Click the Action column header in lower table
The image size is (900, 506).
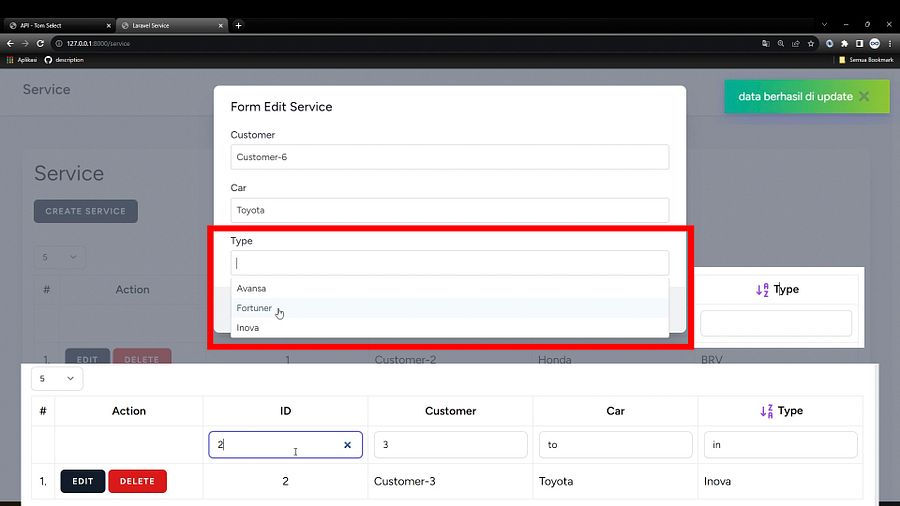click(129, 411)
